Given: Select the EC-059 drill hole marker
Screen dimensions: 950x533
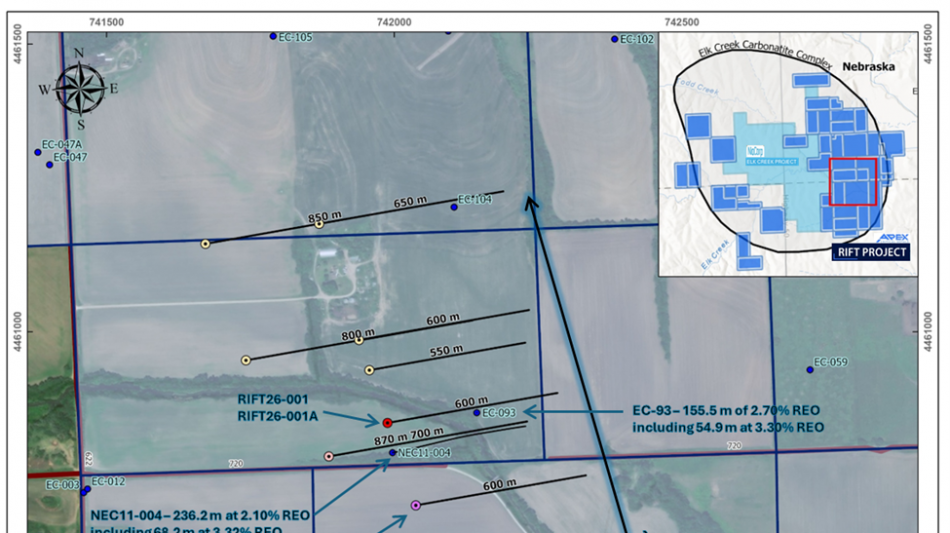Looking at the screenshot, I should (x=810, y=369).
